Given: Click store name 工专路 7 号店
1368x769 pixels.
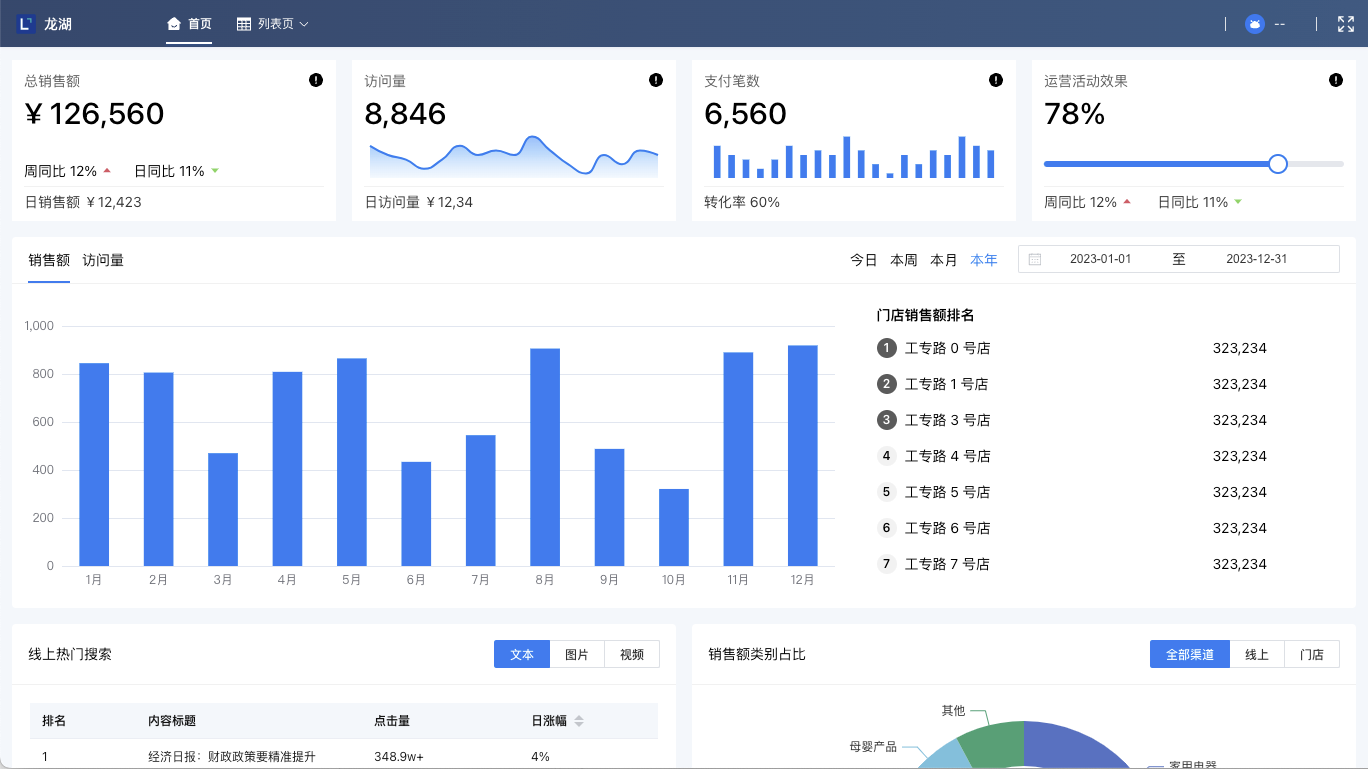Looking at the screenshot, I should (x=947, y=564).
